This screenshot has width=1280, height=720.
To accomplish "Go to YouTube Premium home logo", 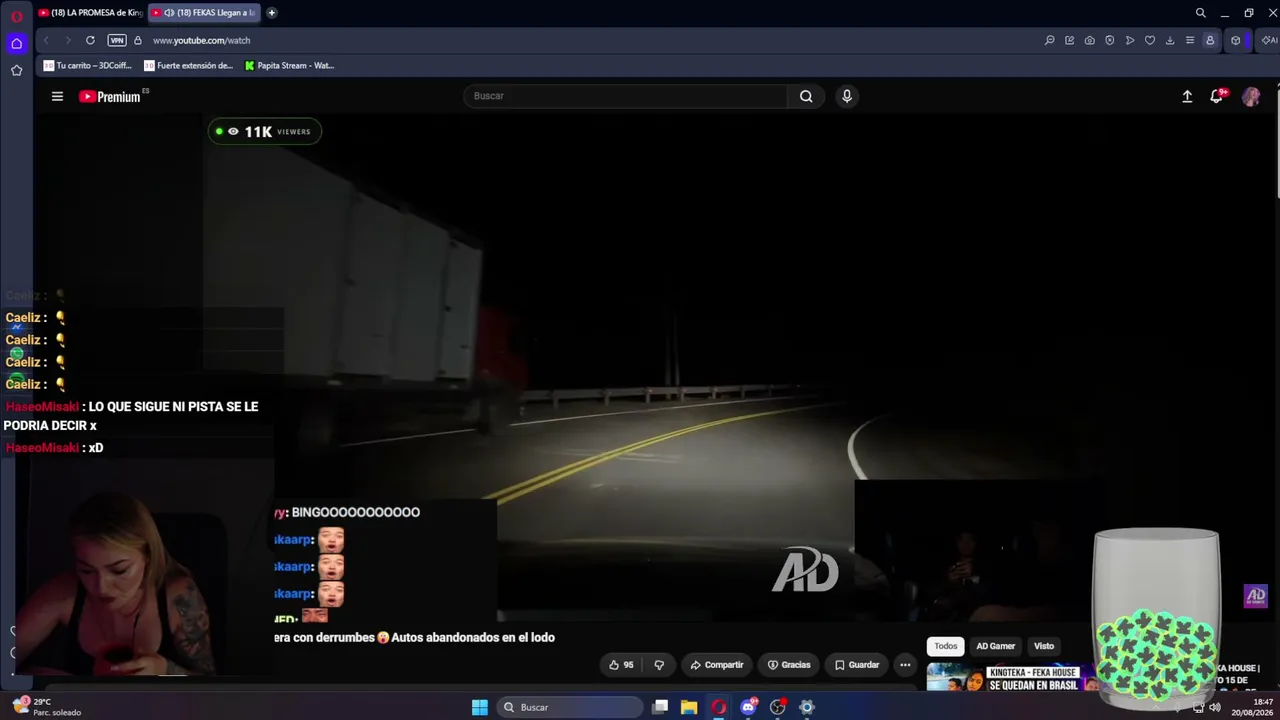I will [x=112, y=96].
